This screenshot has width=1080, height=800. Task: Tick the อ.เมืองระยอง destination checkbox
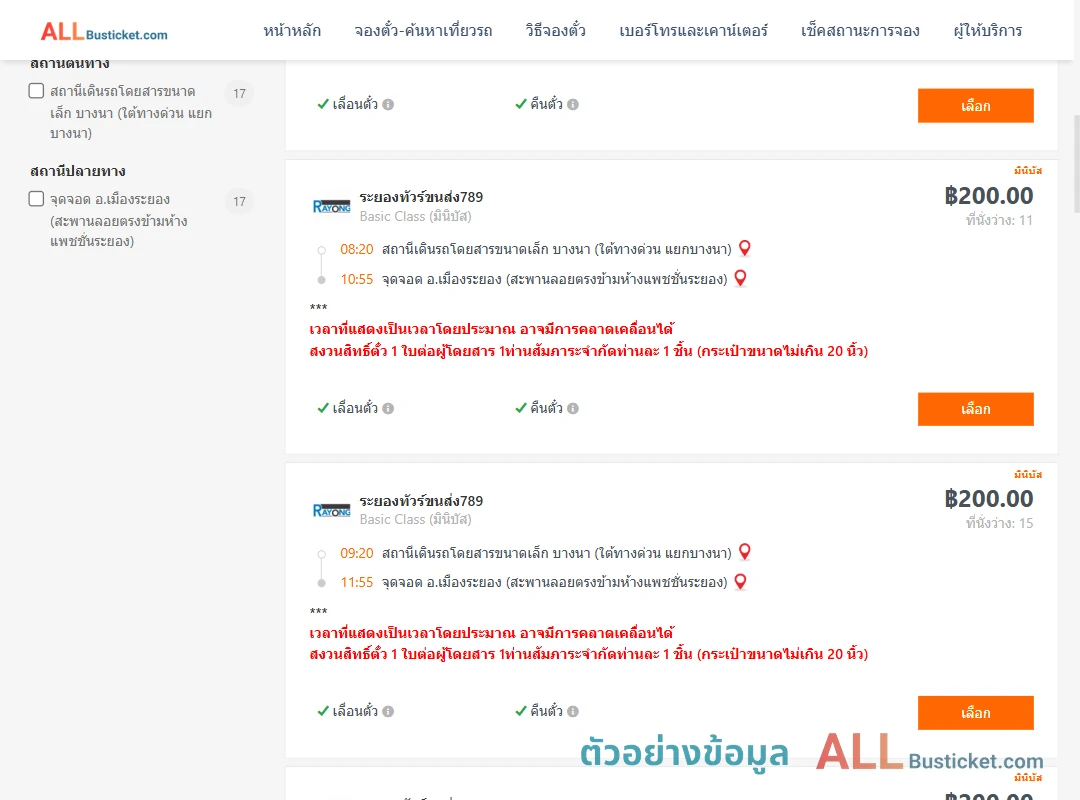tap(37, 199)
